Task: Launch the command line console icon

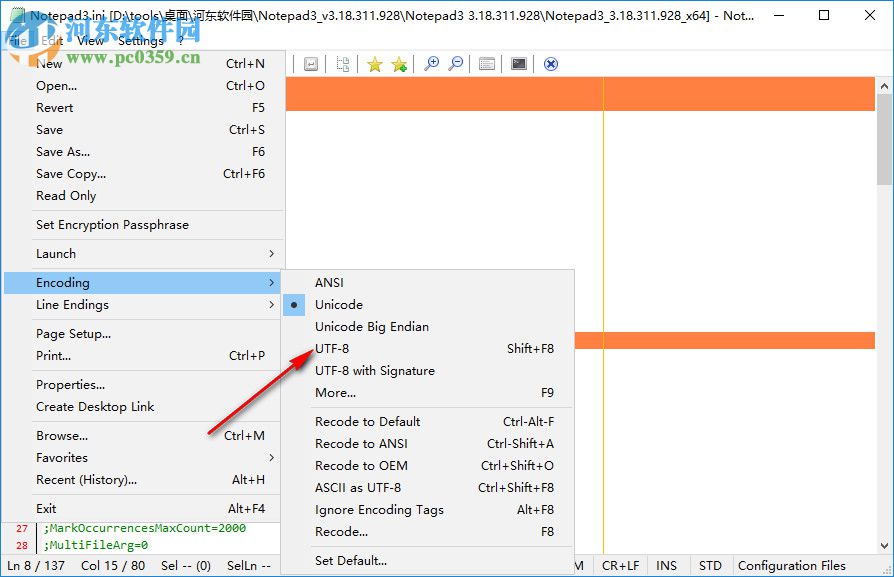Action: tap(519, 64)
